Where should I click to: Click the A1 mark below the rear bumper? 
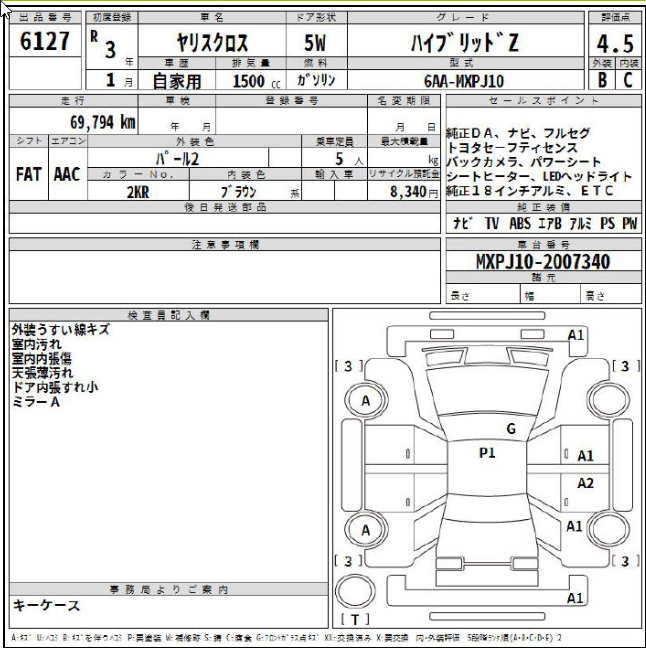click(575, 598)
